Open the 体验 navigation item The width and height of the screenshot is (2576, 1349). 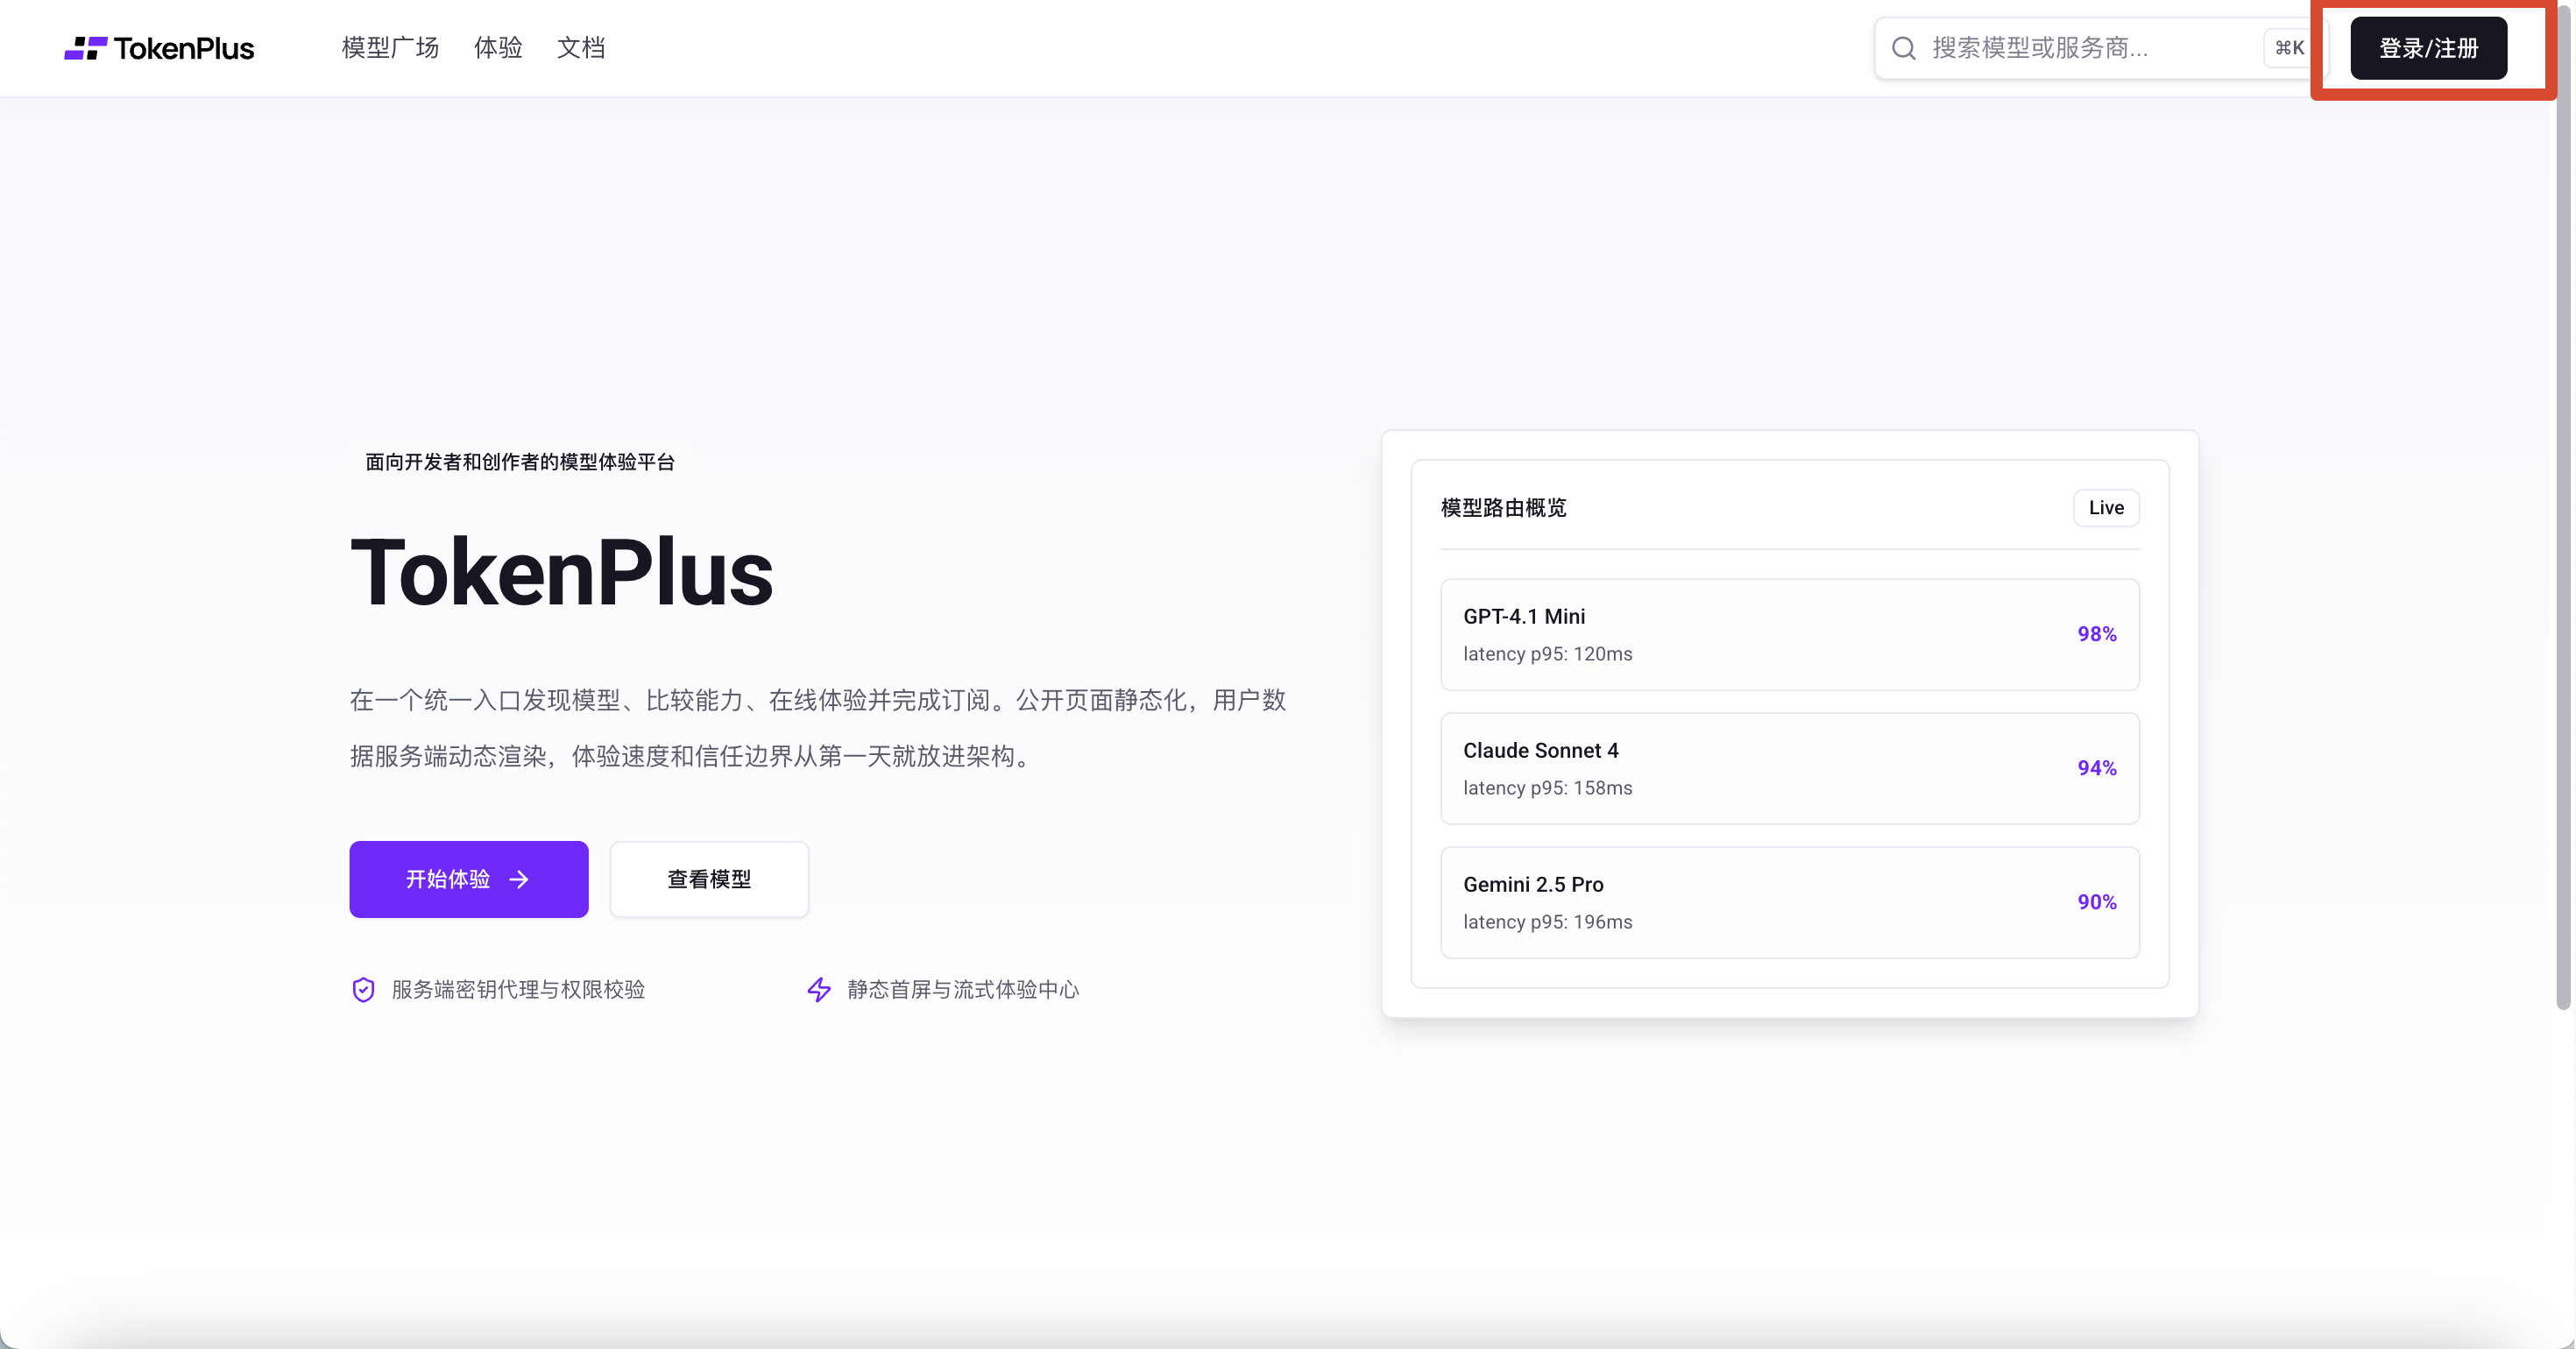(x=498, y=48)
